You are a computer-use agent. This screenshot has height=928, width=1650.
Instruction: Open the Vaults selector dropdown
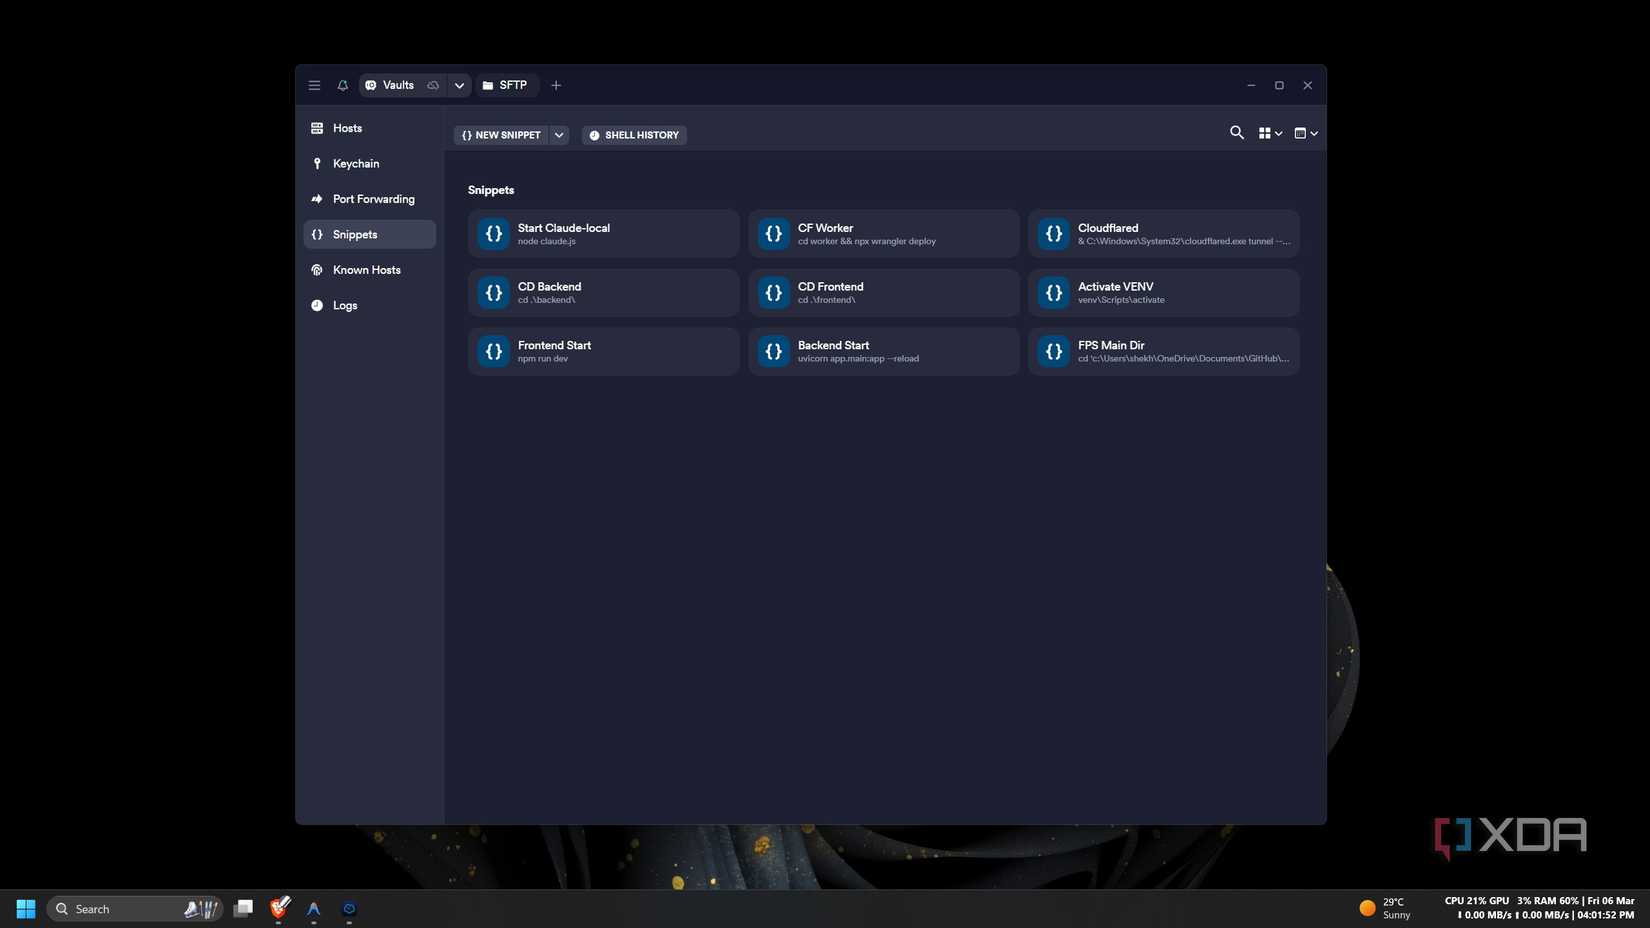point(458,85)
